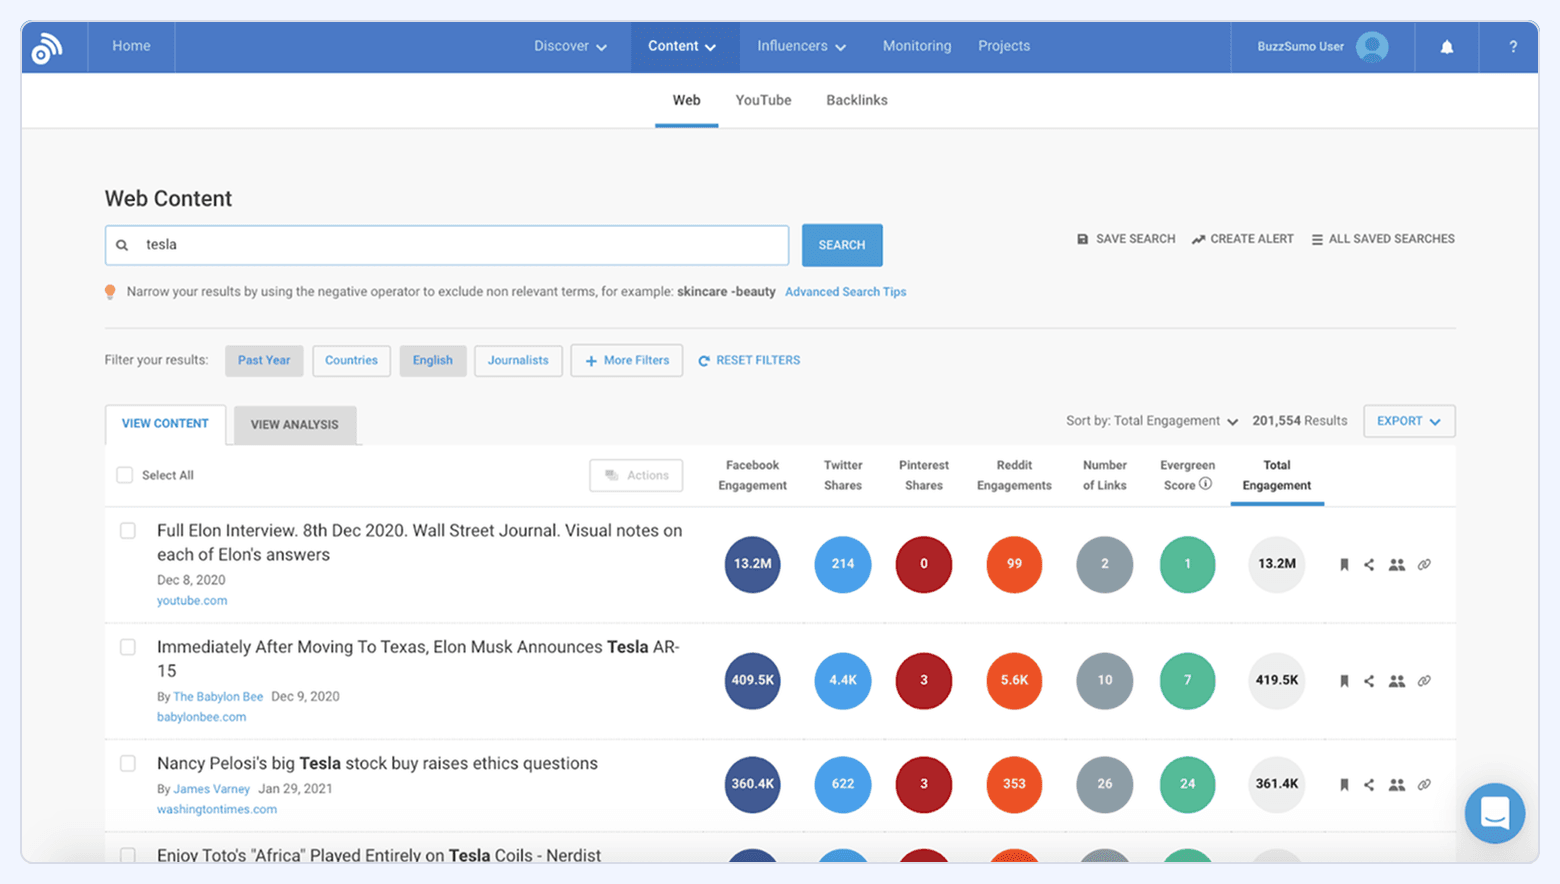Open sharing options for the Babylon Bee article
This screenshot has height=884, width=1560.
[x=1370, y=681]
